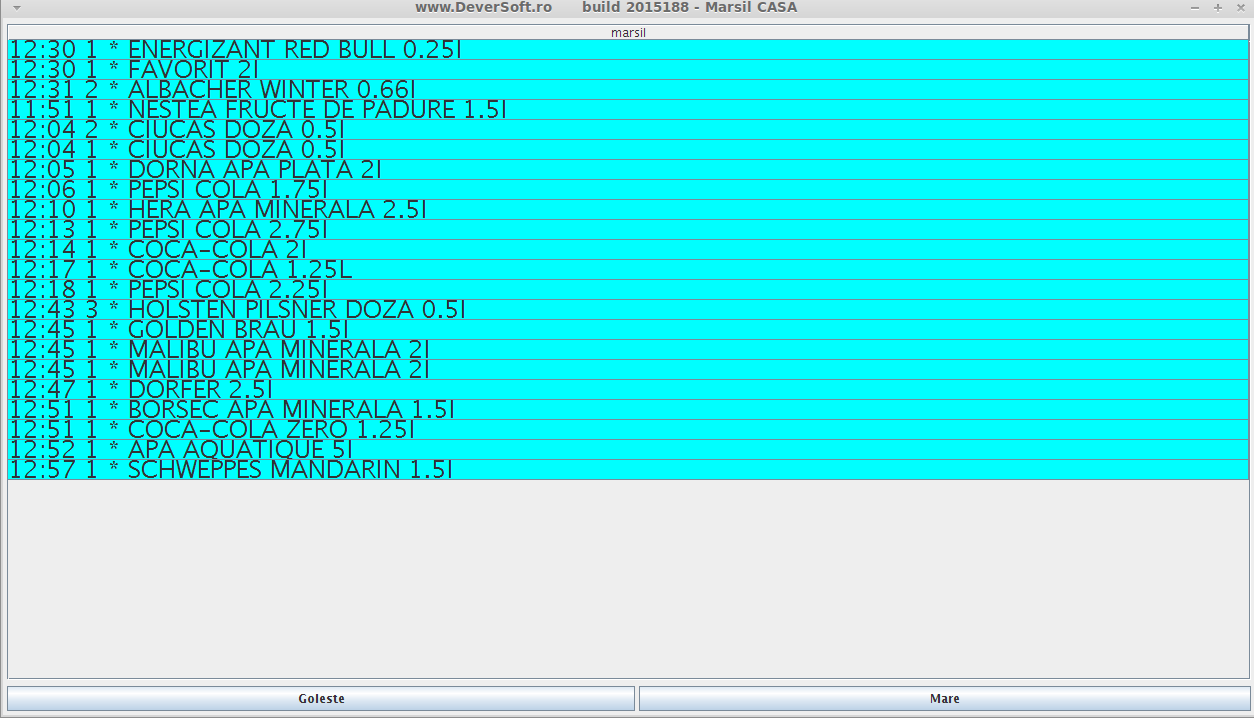Select row COCA-COLA 1.25L at 12:17
This screenshot has height=718, width=1254.
(x=628, y=270)
